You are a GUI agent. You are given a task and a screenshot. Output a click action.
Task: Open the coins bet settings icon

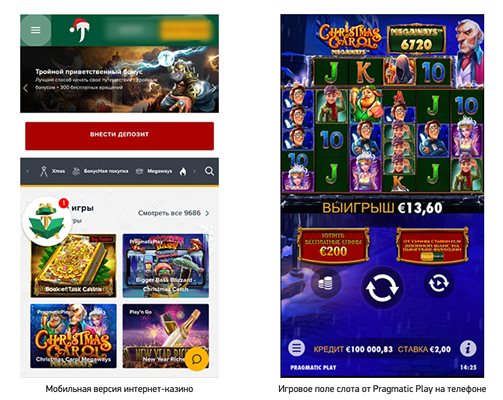(326, 284)
